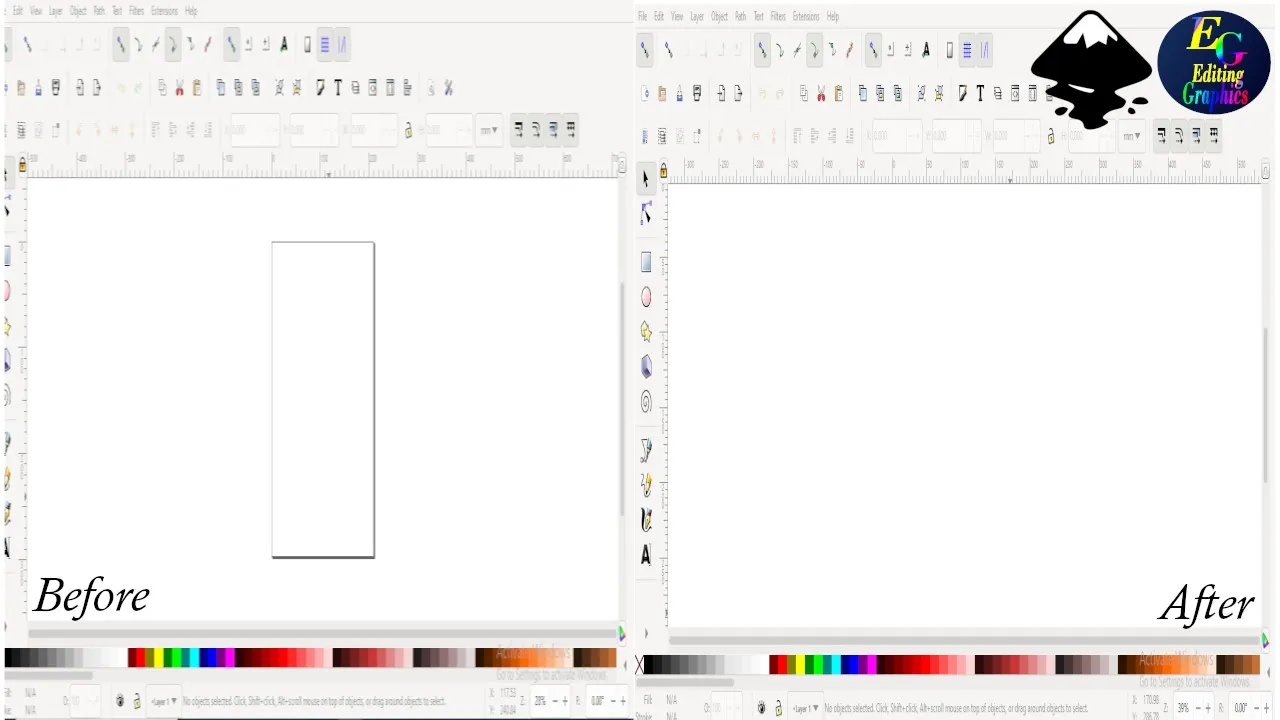The width and height of the screenshot is (1280, 720).
Task: Click Open file icon in After window
Action: click(x=662, y=94)
